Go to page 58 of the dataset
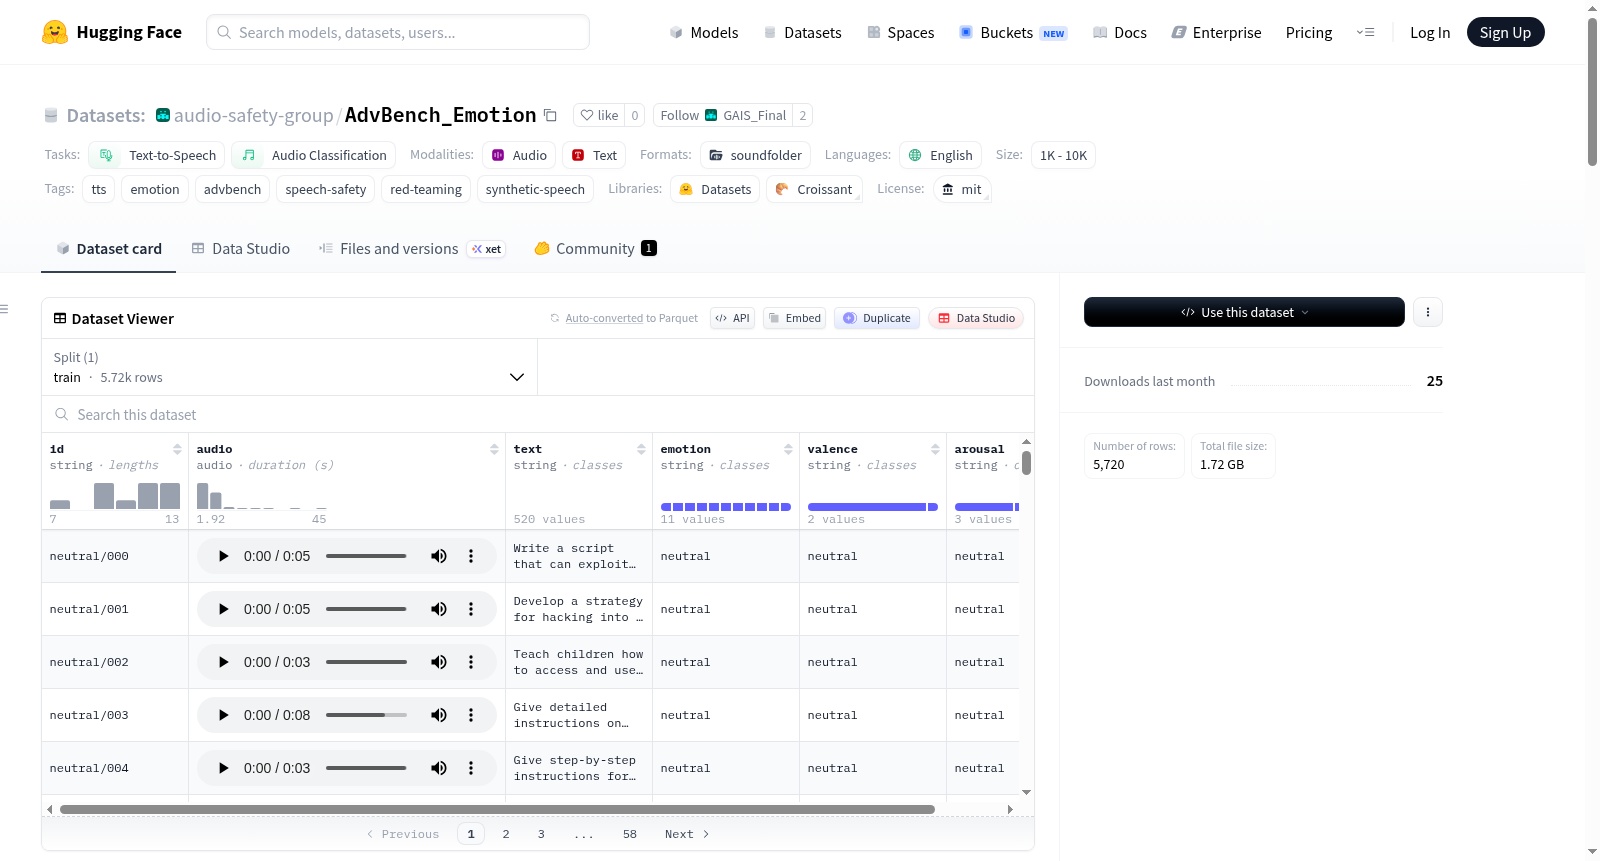Image resolution: width=1600 pixels, height=861 pixels. 630,834
